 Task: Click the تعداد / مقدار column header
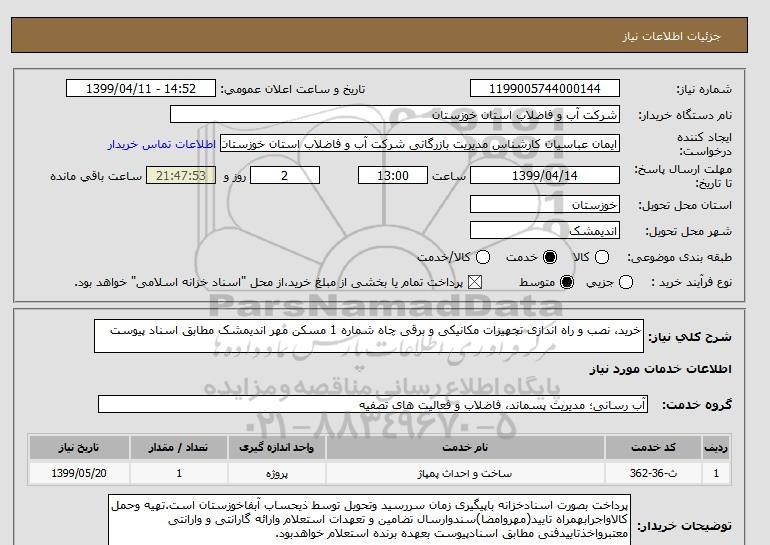179,447
